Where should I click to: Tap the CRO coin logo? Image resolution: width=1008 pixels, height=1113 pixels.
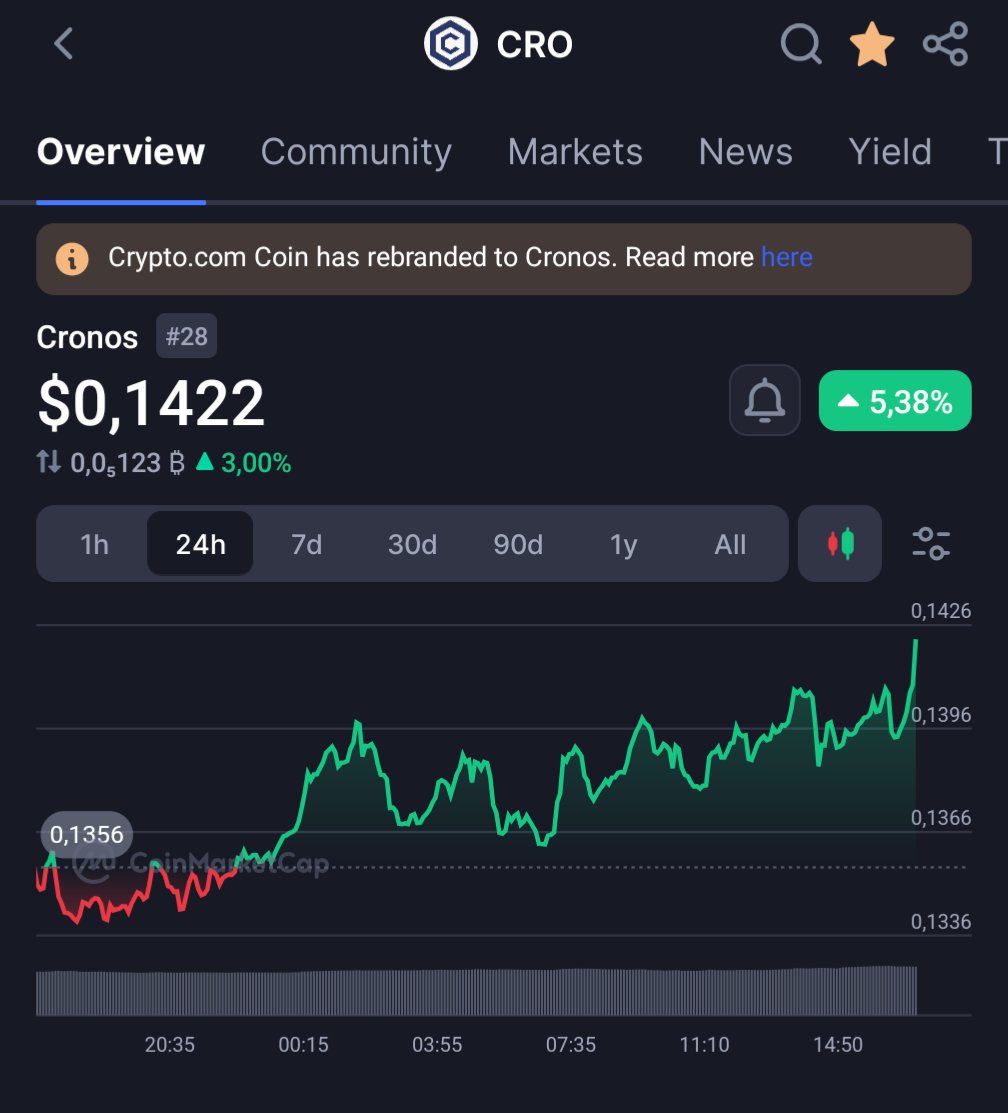coord(451,44)
